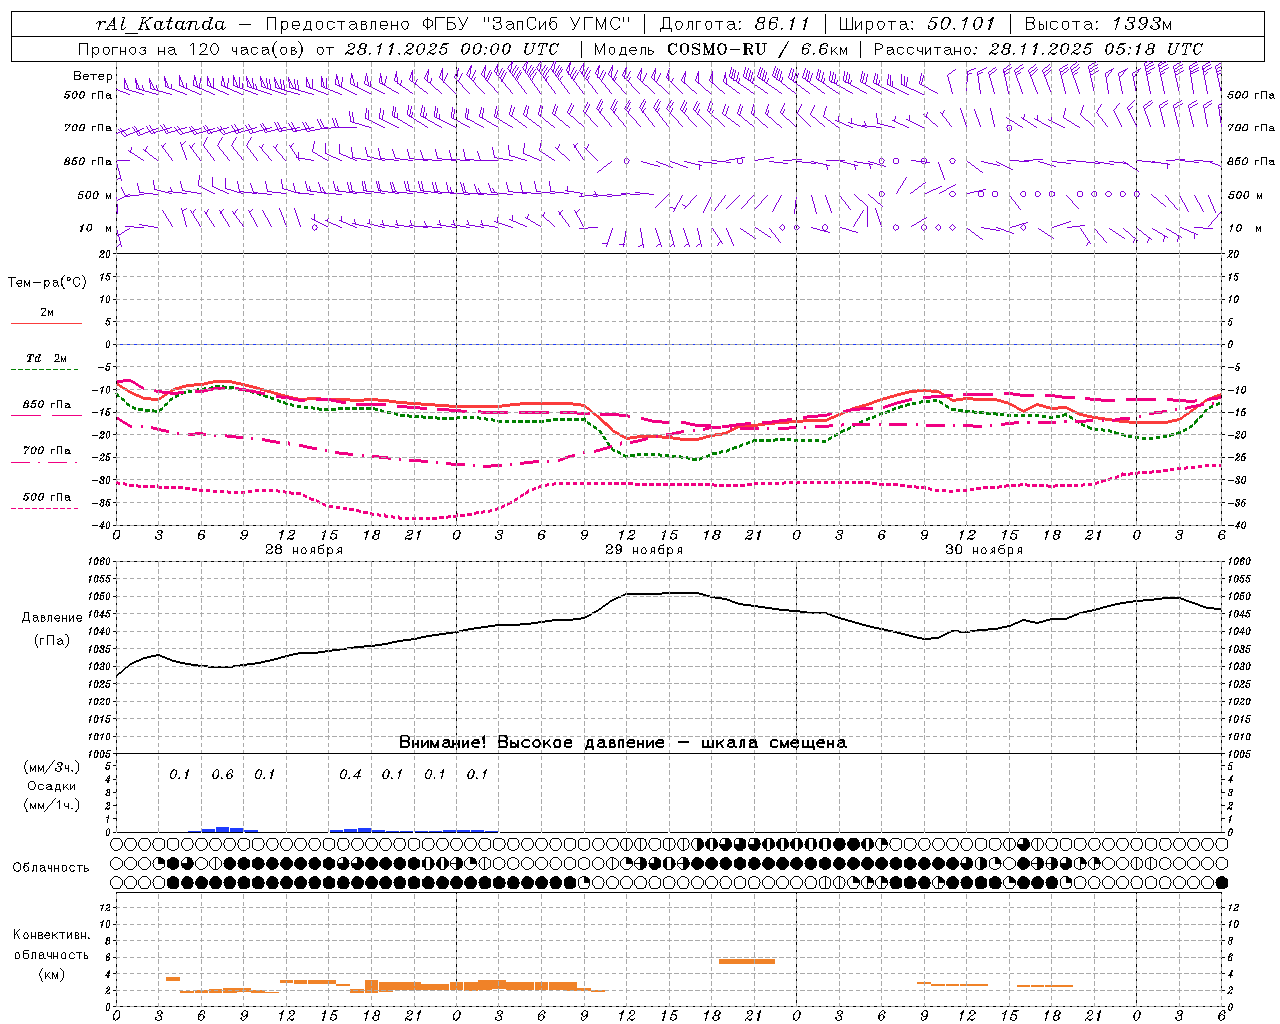The height and width of the screenshot is (1024, 1280).
Task: Click the 'Внимание! Высокое давление' warning text
Action: click(x=531, y=743)
